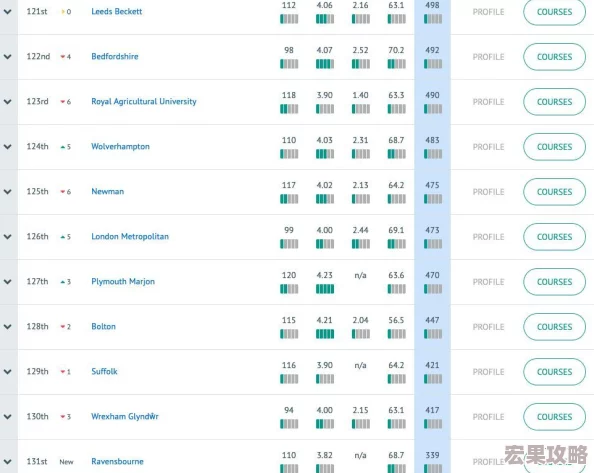Open the Wolverhampton PROFILE link
The height and width of the screenshot is (473, 594).
(488, 147)
